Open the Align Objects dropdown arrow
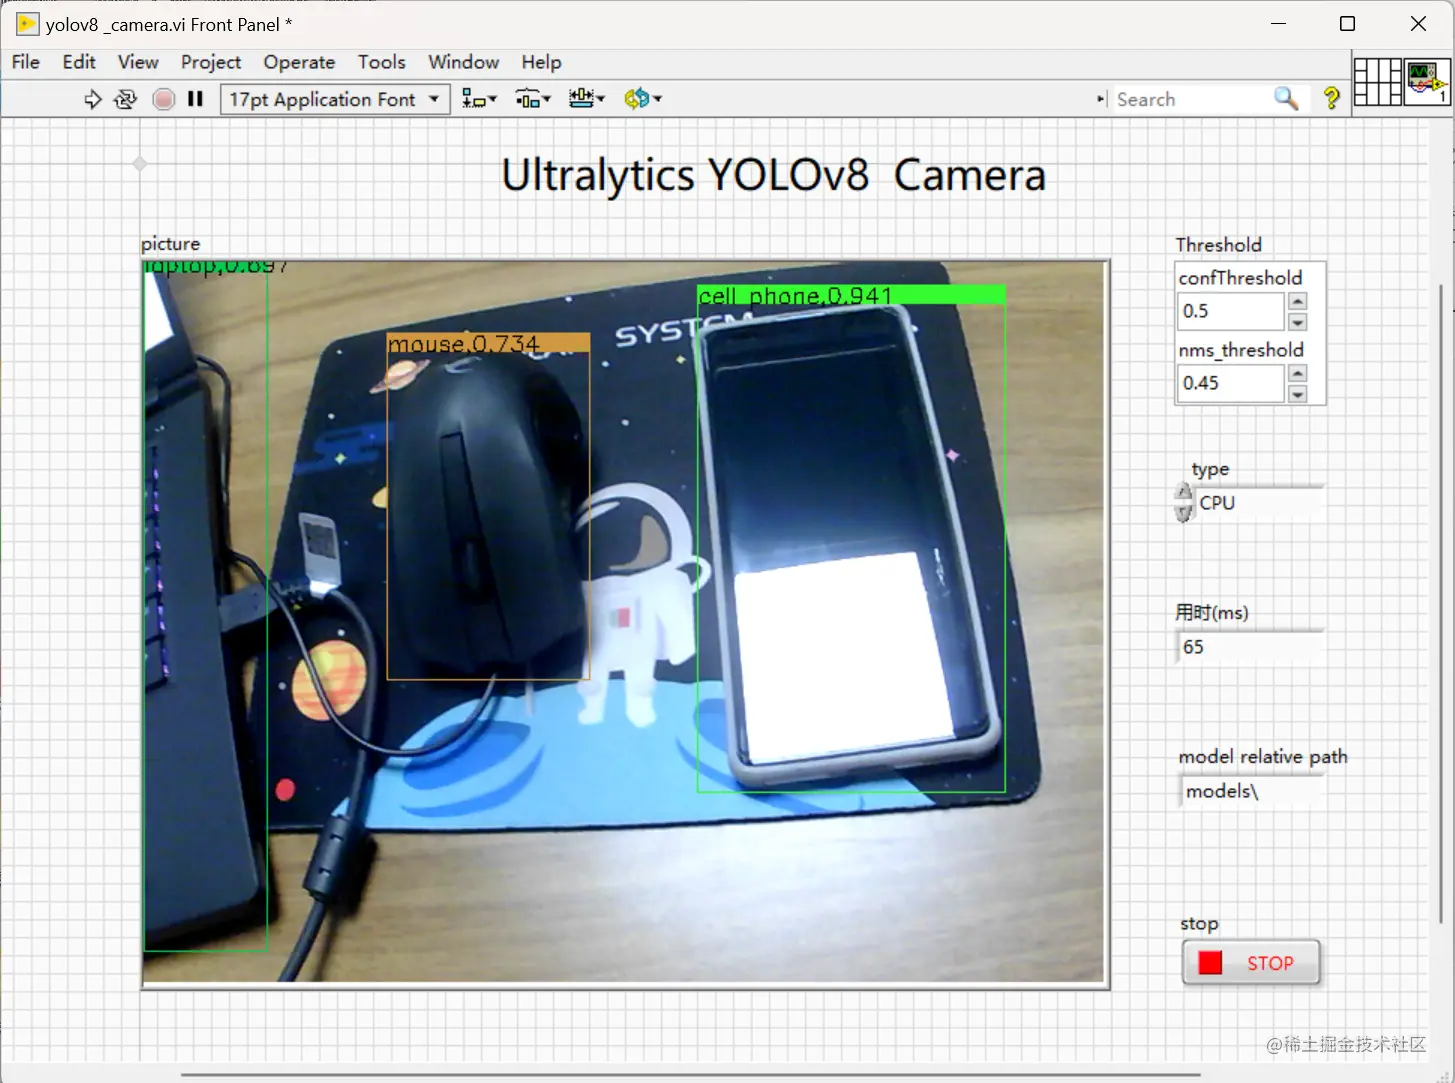This screenshot has height=1083, width=1455. (x=493, y=99)
